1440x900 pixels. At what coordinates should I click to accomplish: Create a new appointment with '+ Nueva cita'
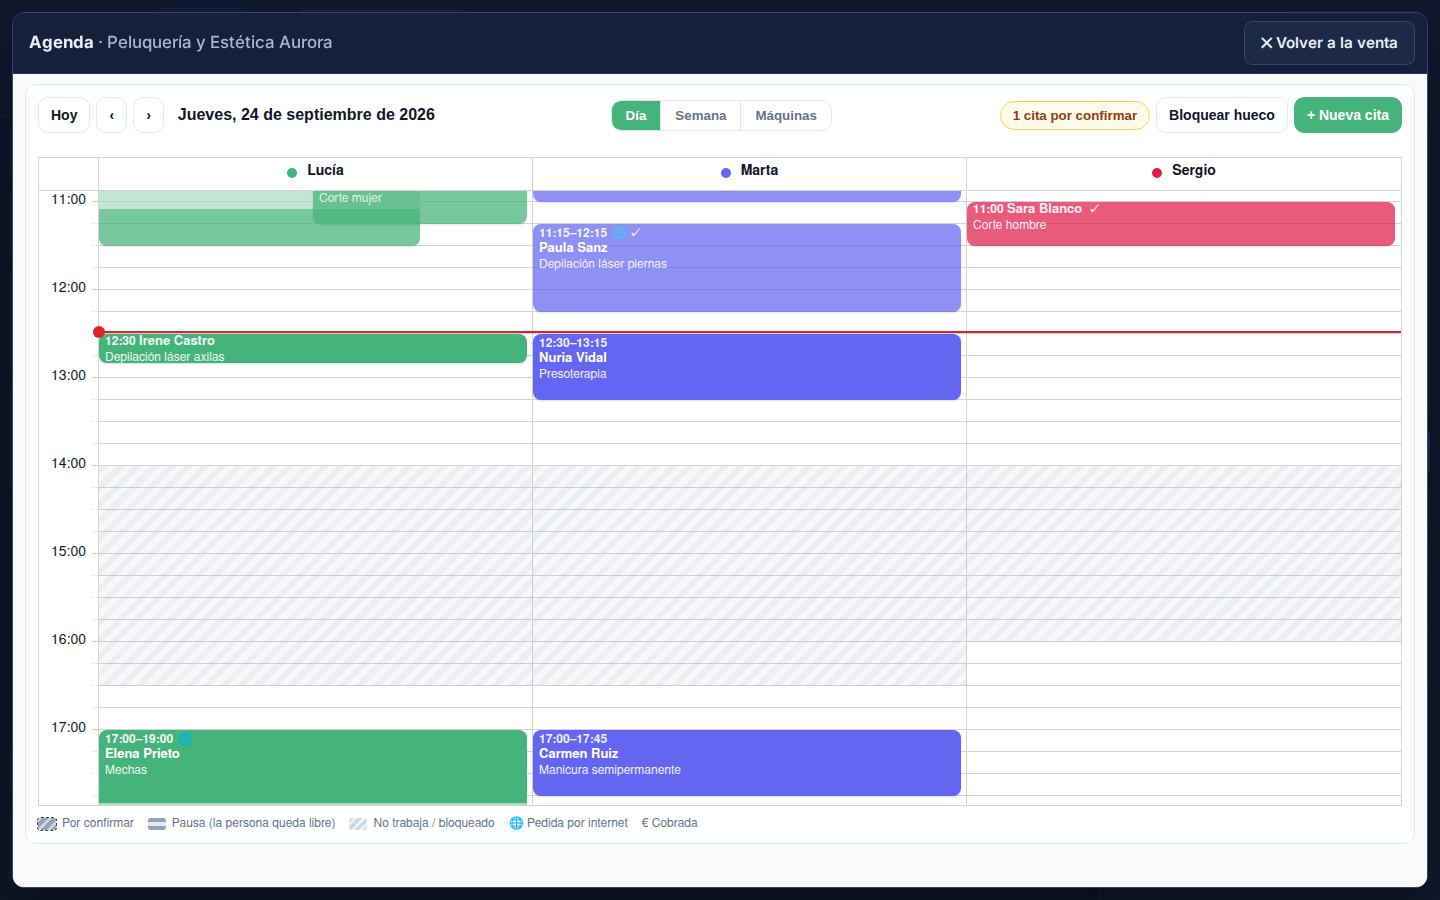[x=1348, y=115]
